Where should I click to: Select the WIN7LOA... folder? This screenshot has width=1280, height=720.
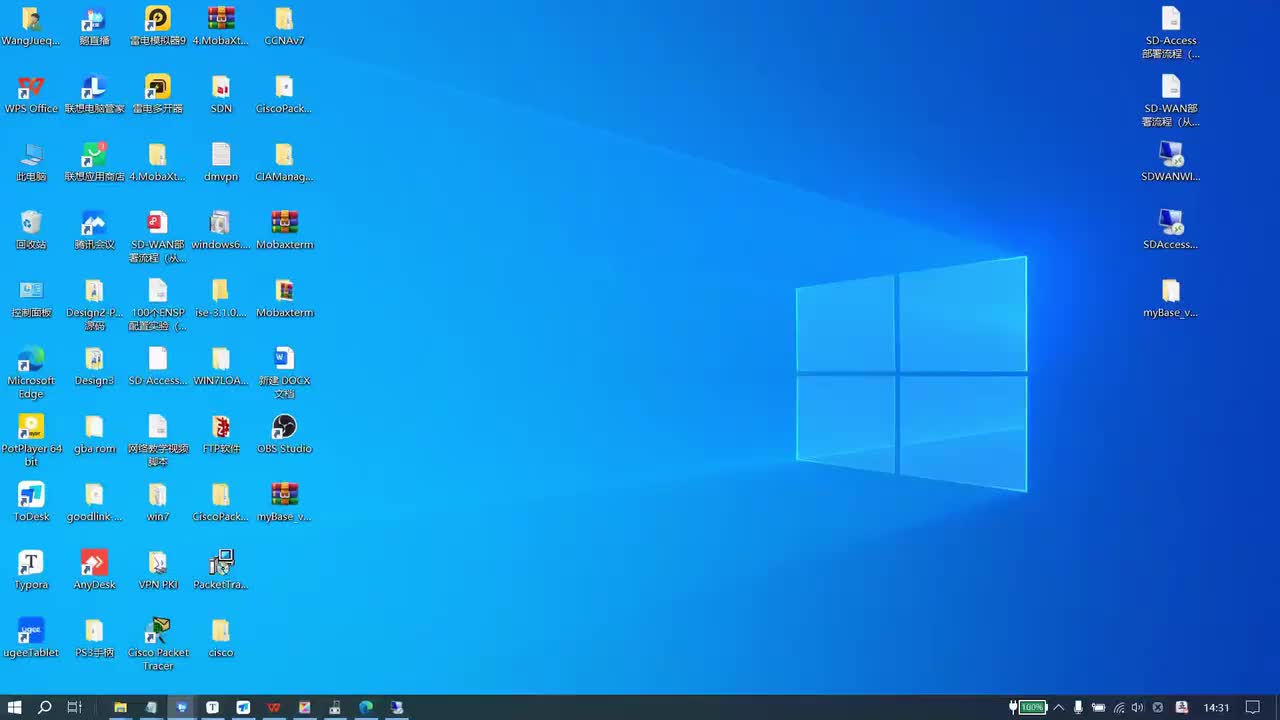221,366
